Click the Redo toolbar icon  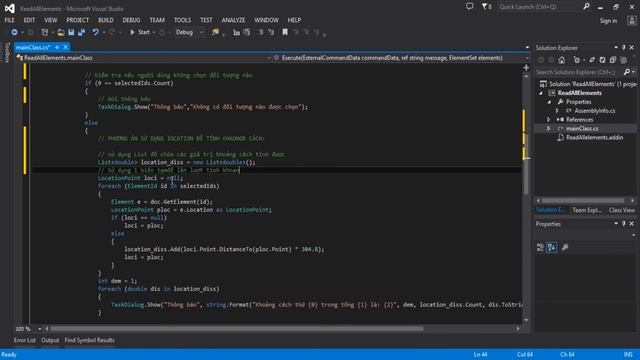tap(112, 32)
